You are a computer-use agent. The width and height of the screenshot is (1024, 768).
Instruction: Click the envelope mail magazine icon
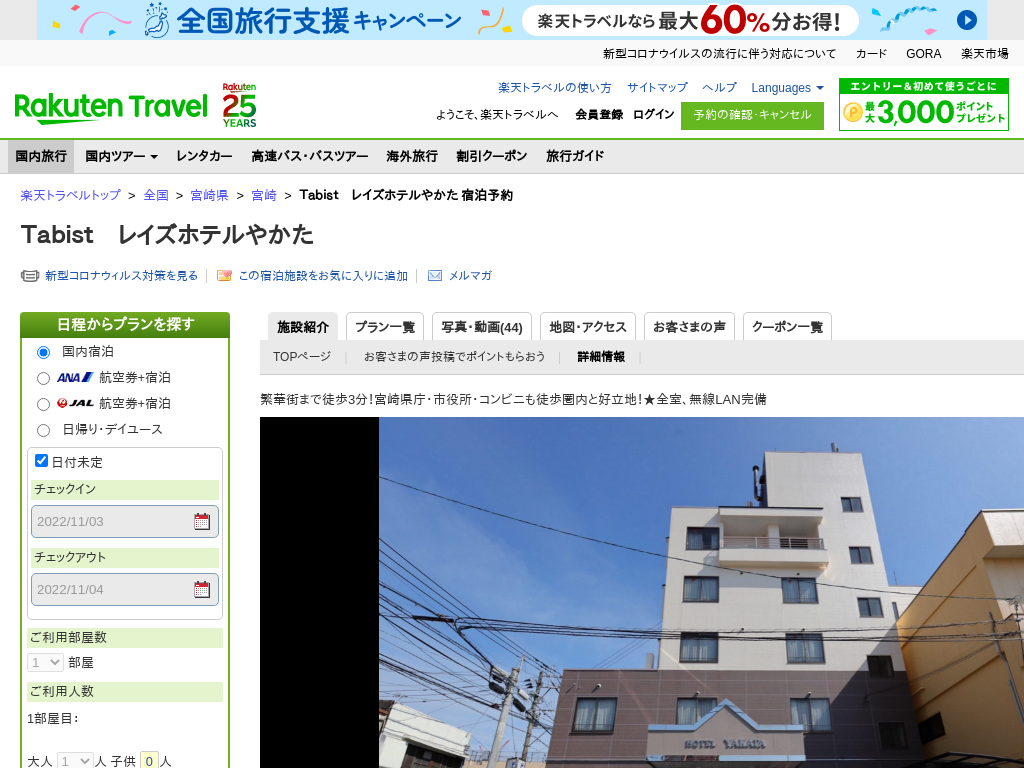pos(434,276)
